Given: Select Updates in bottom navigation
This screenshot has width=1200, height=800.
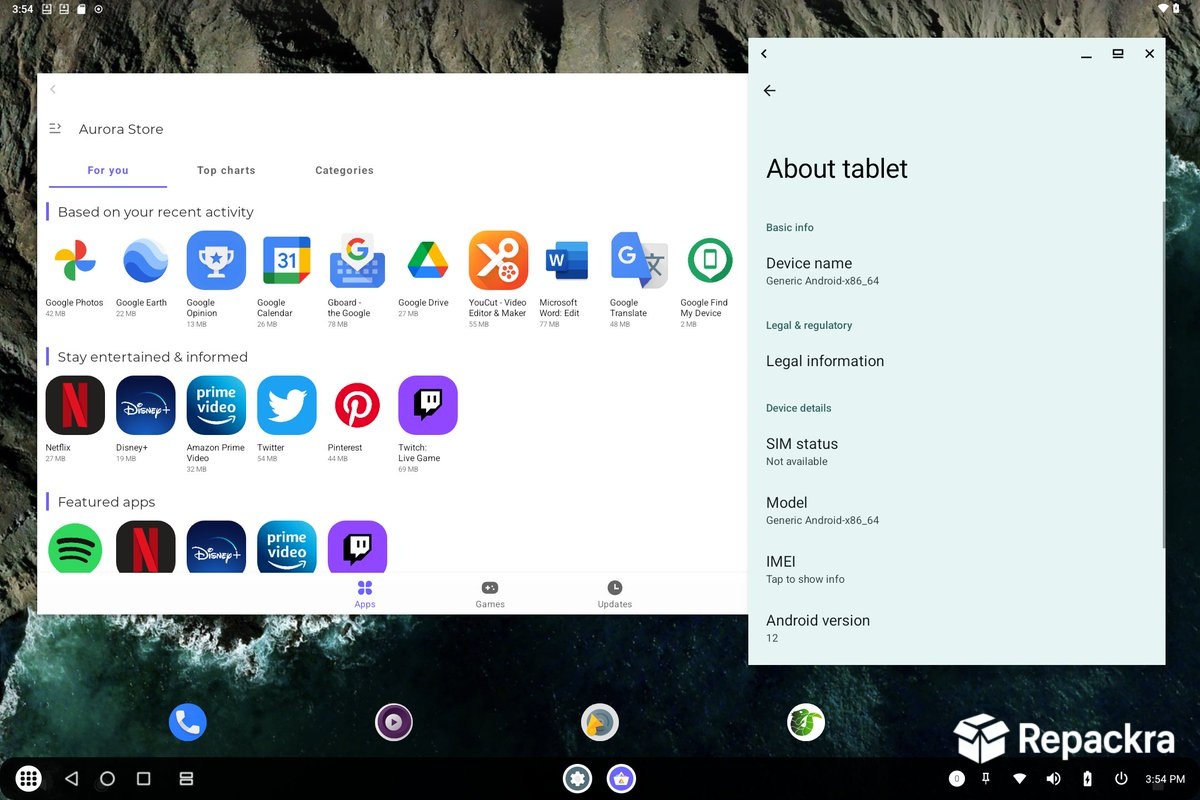Looking at the screenshot, I should [x=615, y=594].
